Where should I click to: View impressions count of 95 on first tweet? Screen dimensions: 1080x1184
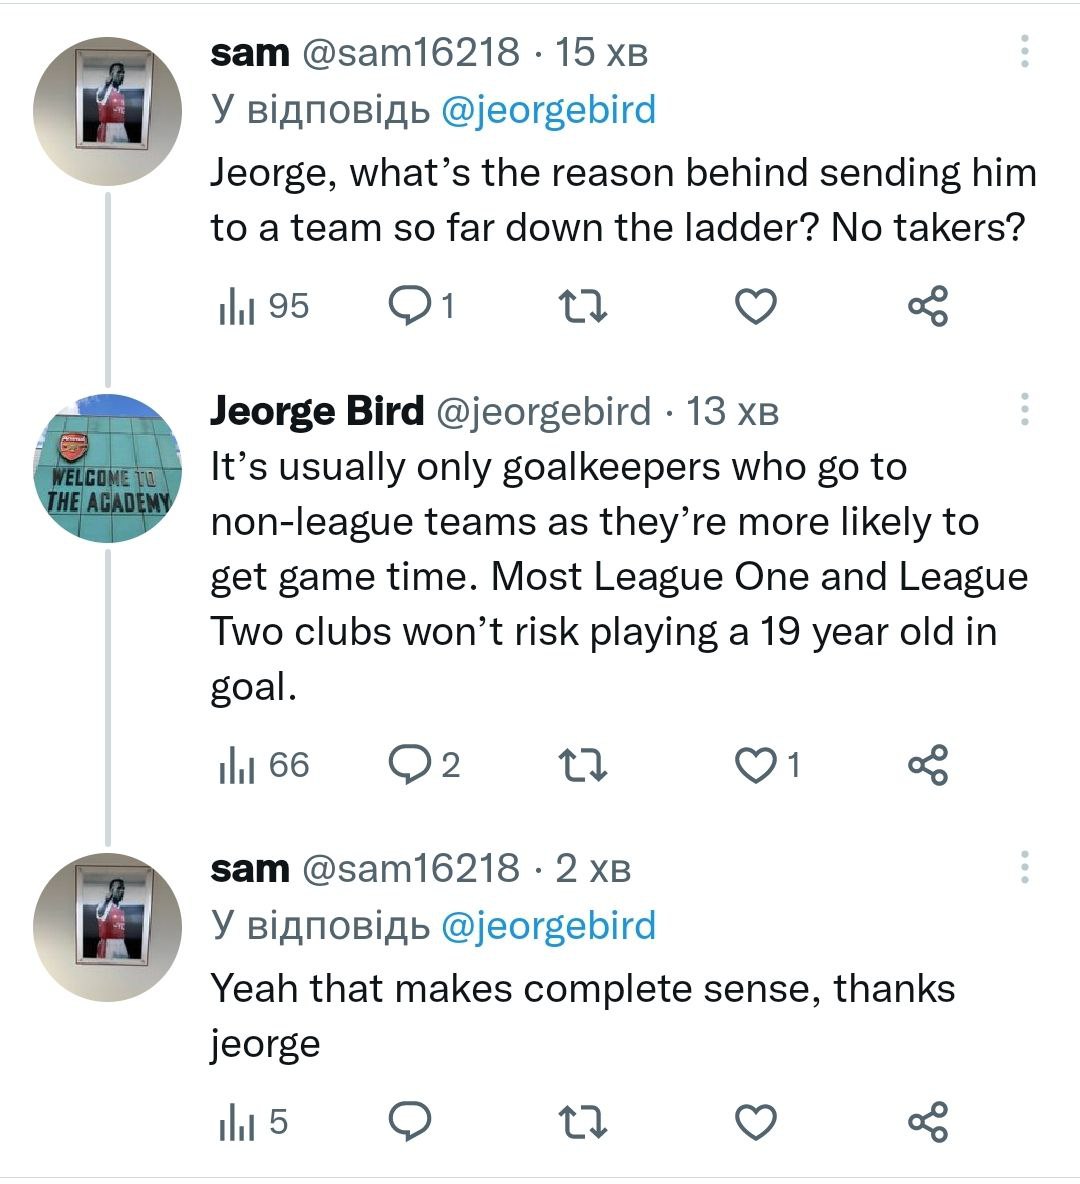click(x=263, y=306)
